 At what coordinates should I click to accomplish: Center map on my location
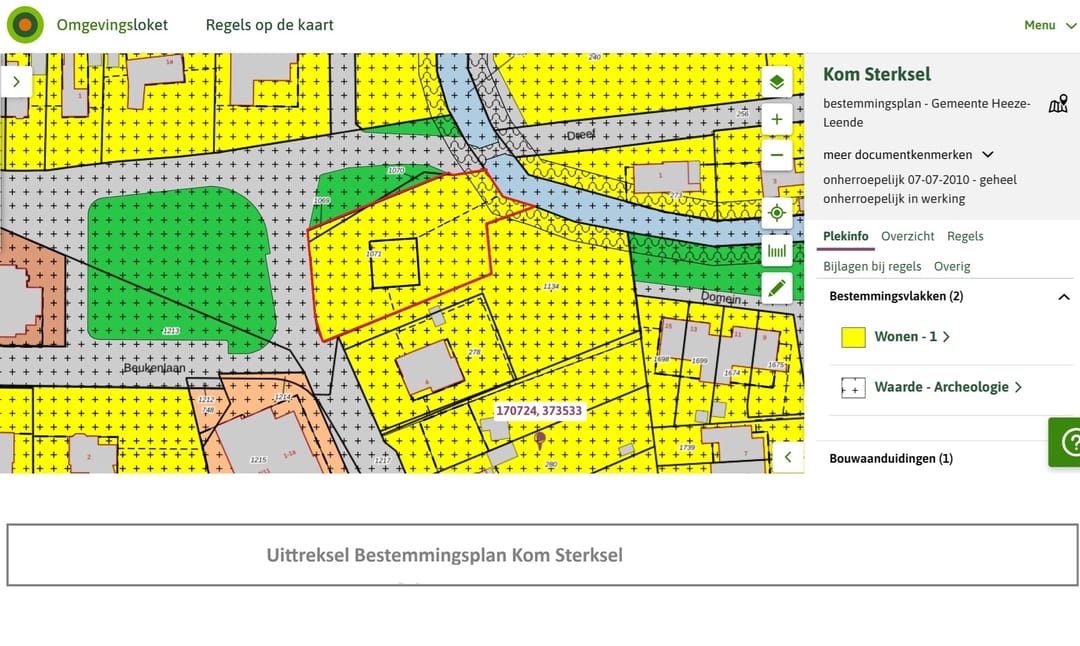(777, 212)
